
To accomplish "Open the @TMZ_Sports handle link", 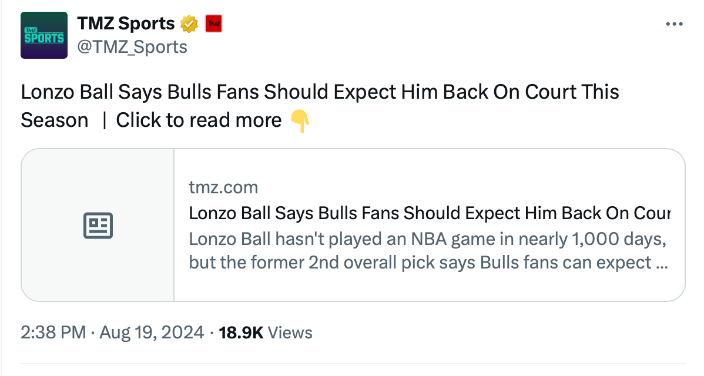I will 132,47.
